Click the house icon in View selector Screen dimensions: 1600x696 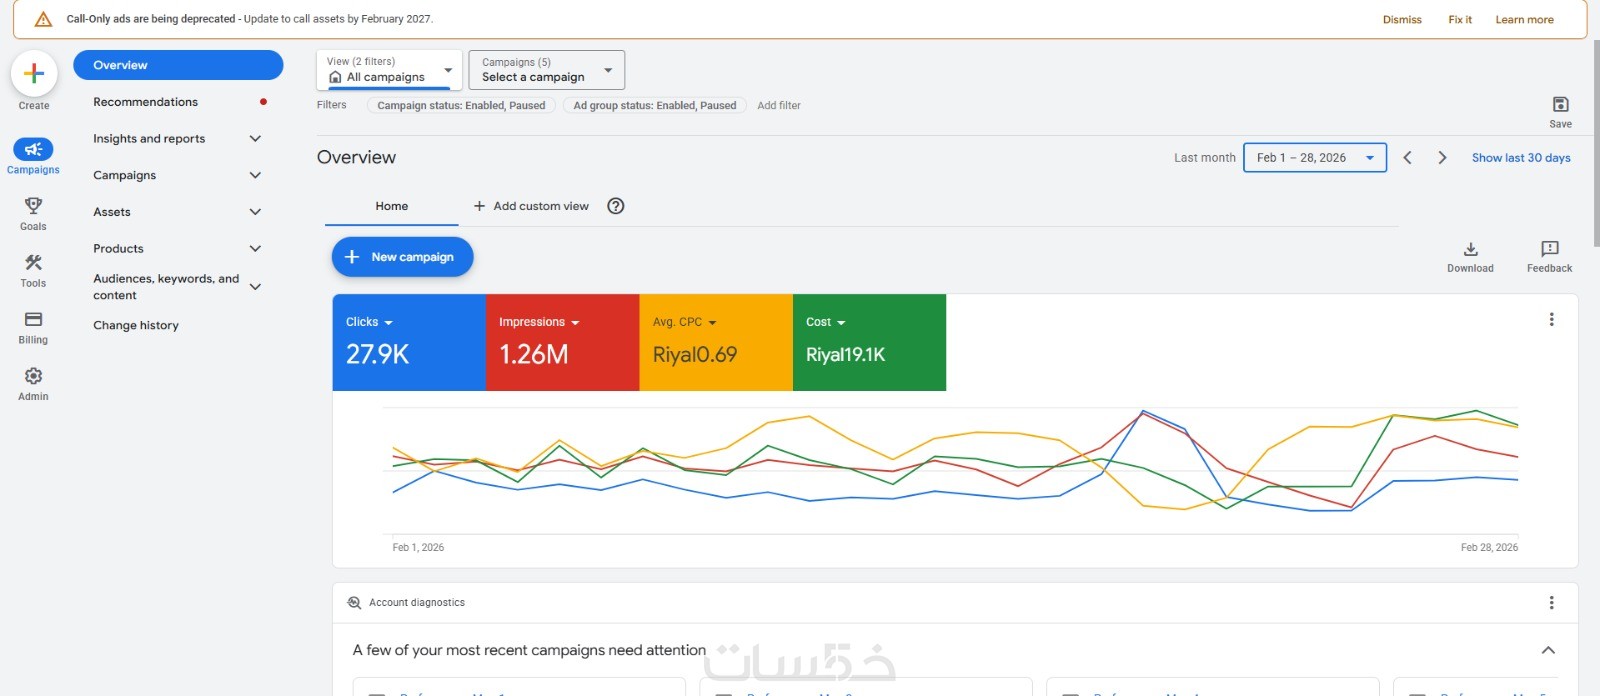coord(335,77)
